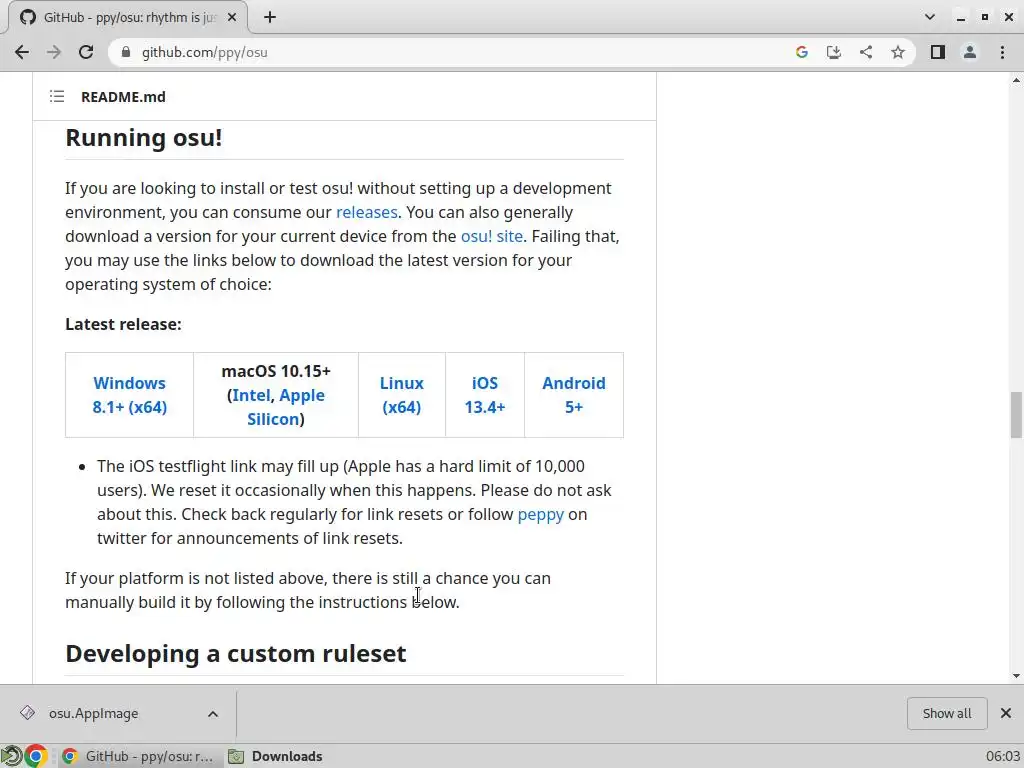The image size is (1024, 768).
Task: Open the releases link
Action: pyautogui.click(x=366, y=212)
